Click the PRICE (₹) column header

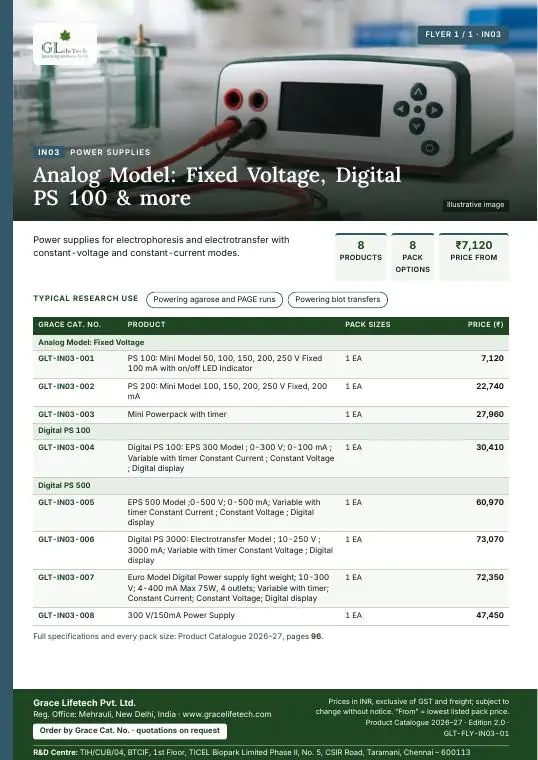[485, 325]
